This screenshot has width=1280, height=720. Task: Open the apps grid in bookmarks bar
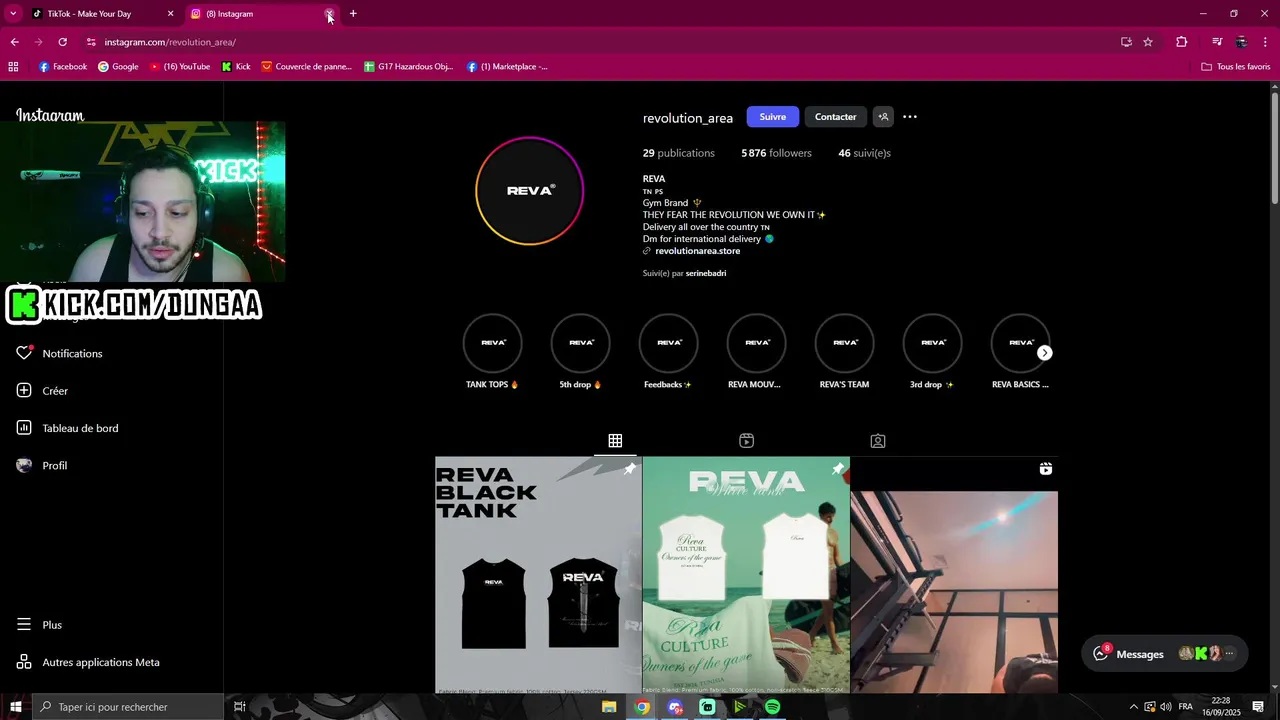point(13,67)
